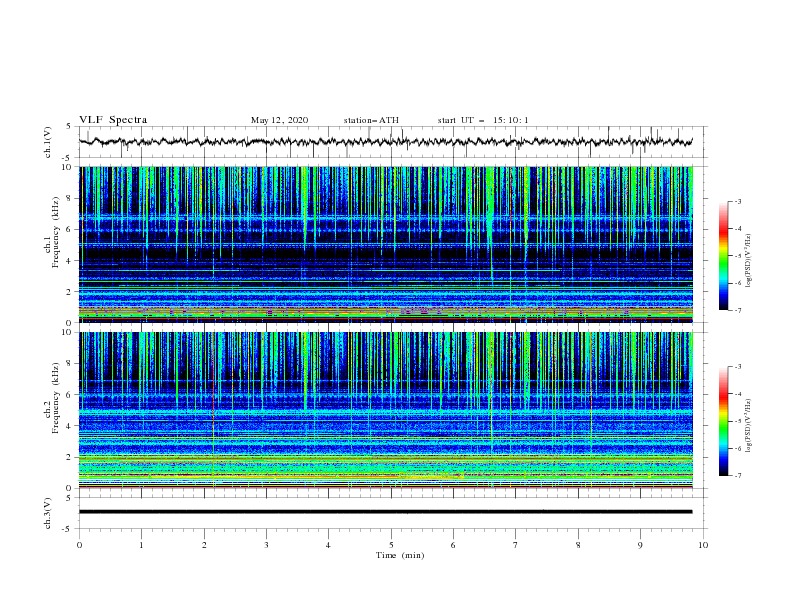Click the "VLF Spectra" plot title
The image size is (792, 612).
pyautogui.click(x=113, y=120)
